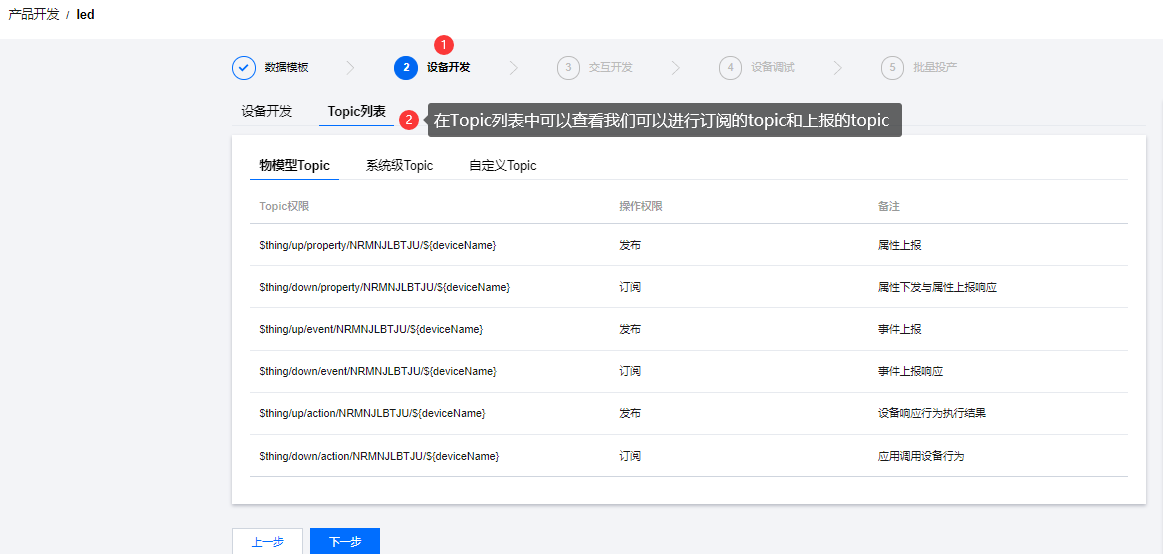Viewport: 1163px width, 554px height.
Task: Go to 产品开发 breadcrumb link
Action: (x=33, y=14)
